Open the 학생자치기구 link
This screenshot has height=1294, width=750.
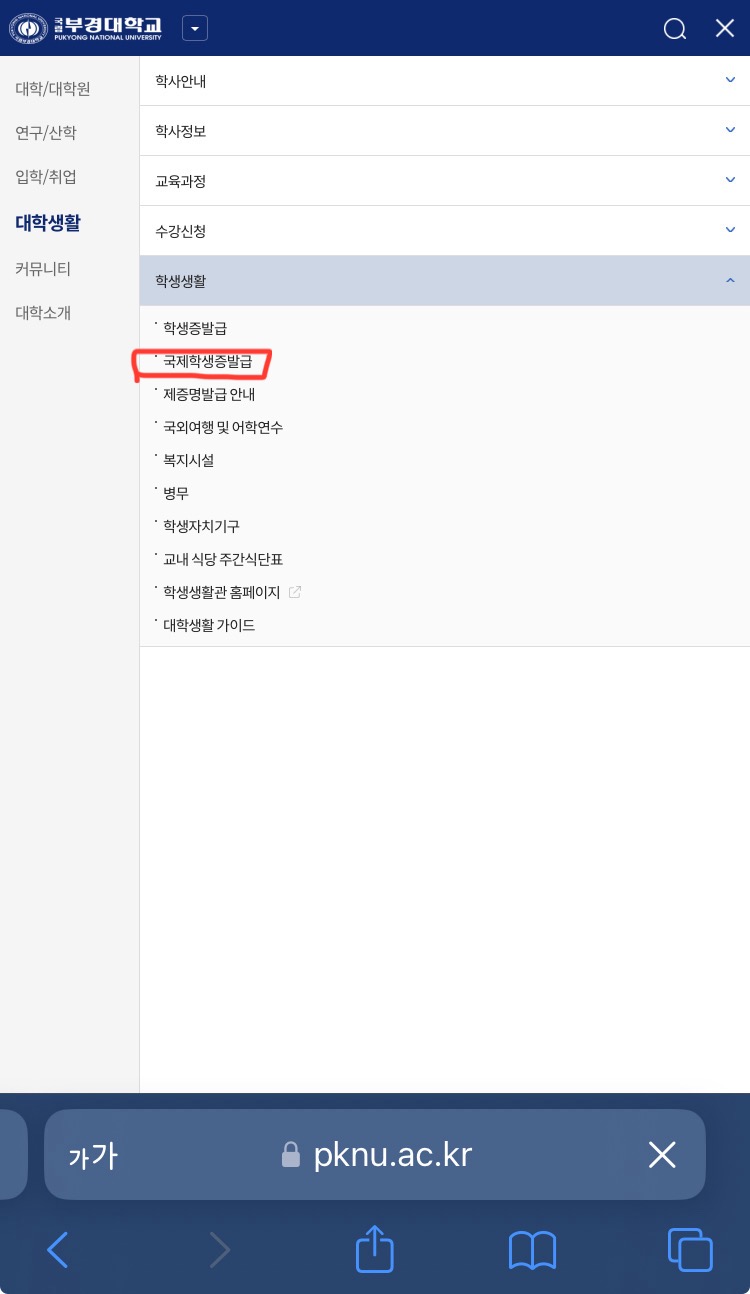pos(201,526)
